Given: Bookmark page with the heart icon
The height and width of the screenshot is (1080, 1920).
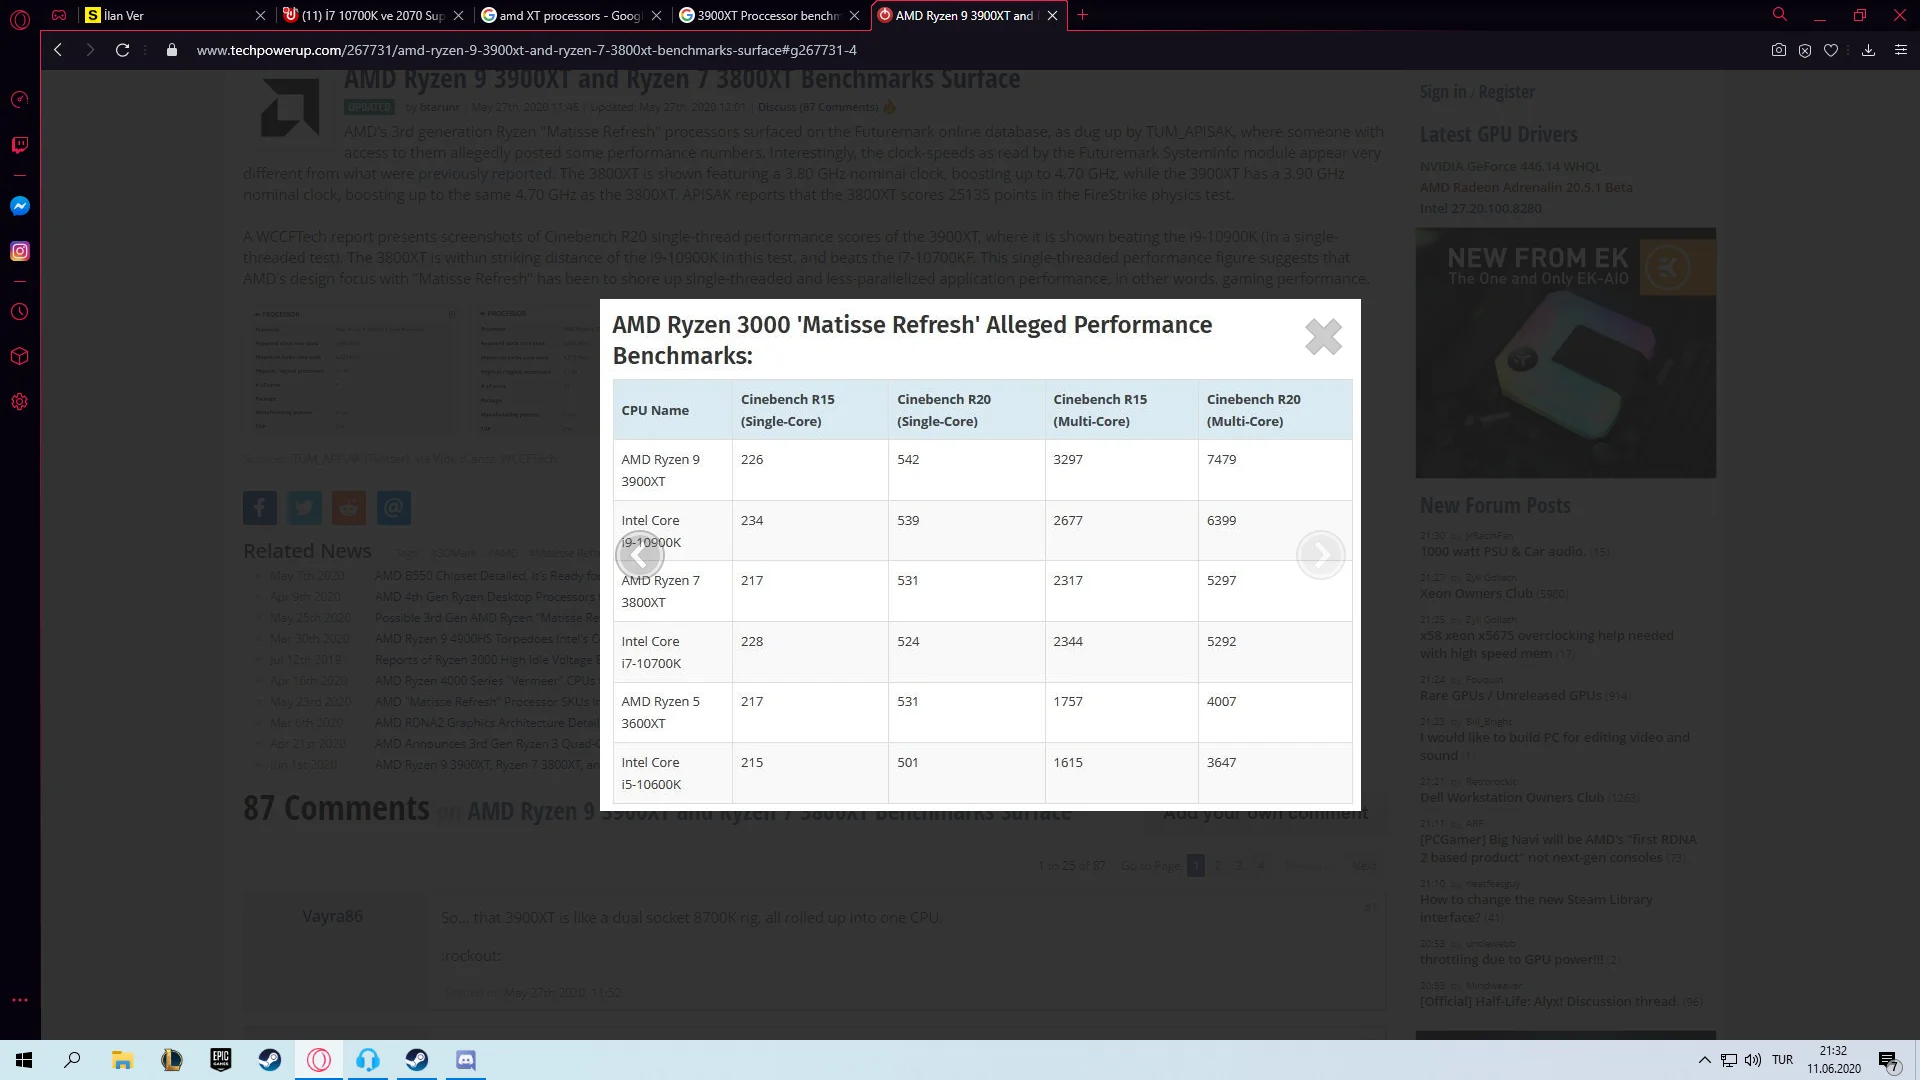Looking at the screenshot, I should tap(1831, 50).
